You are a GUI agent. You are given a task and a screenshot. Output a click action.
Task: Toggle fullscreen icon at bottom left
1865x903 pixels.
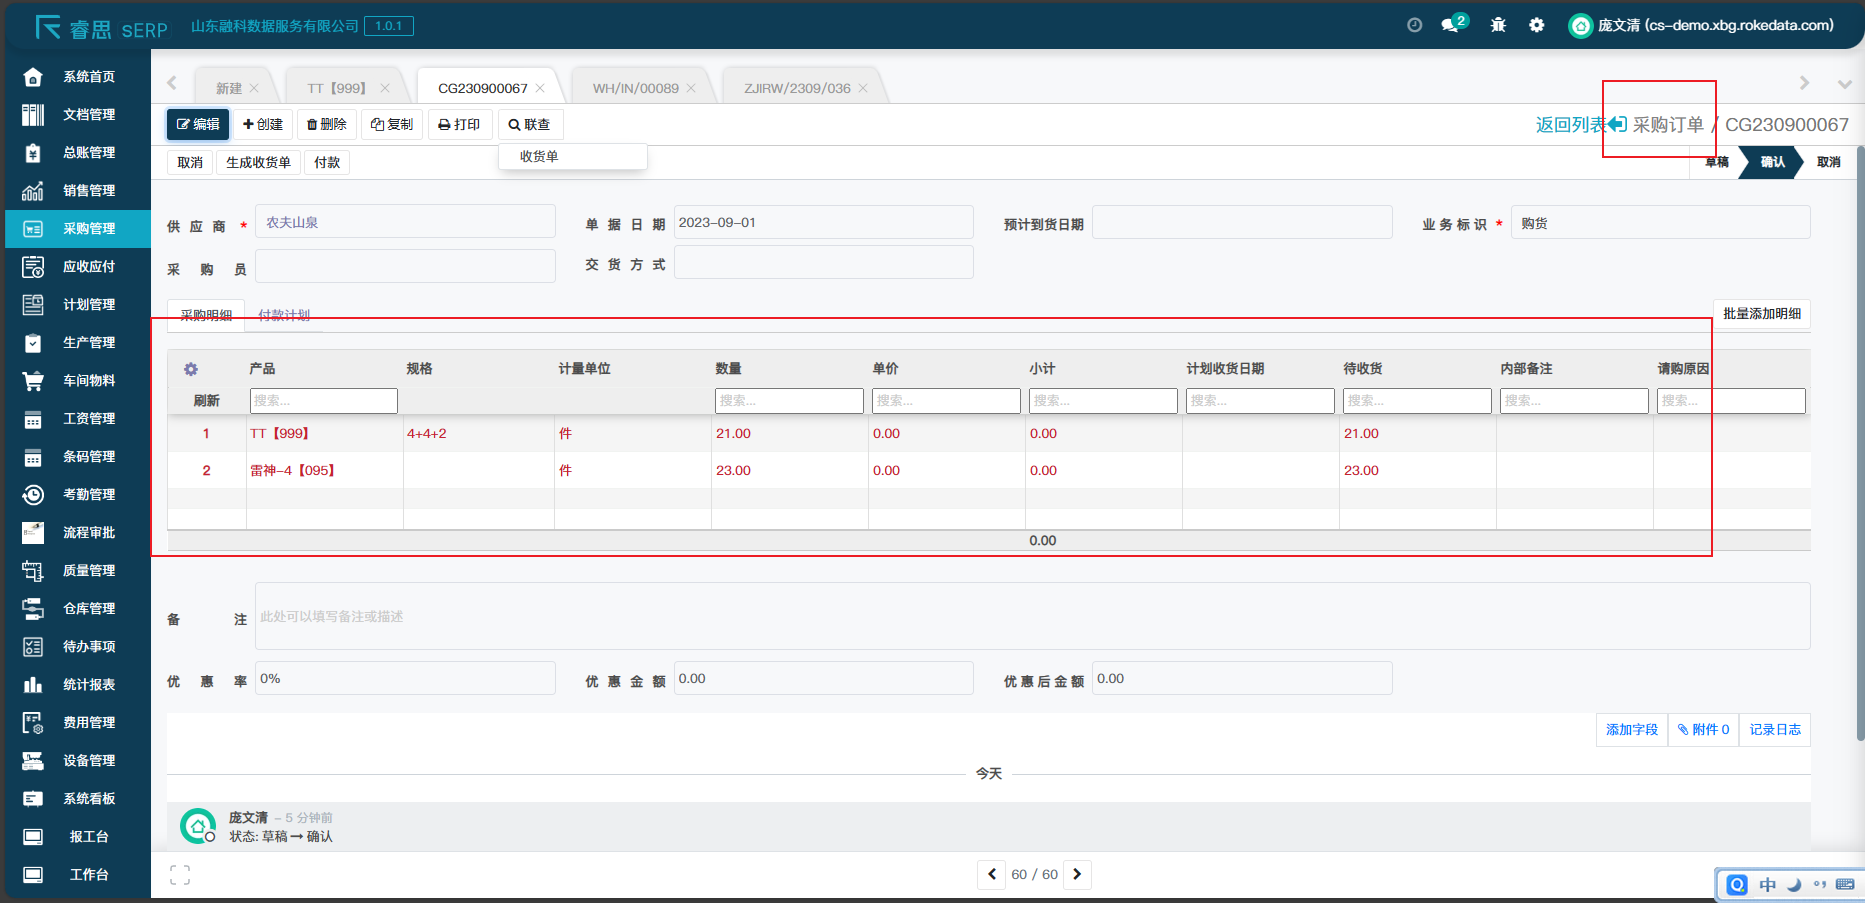click(180, 875)
